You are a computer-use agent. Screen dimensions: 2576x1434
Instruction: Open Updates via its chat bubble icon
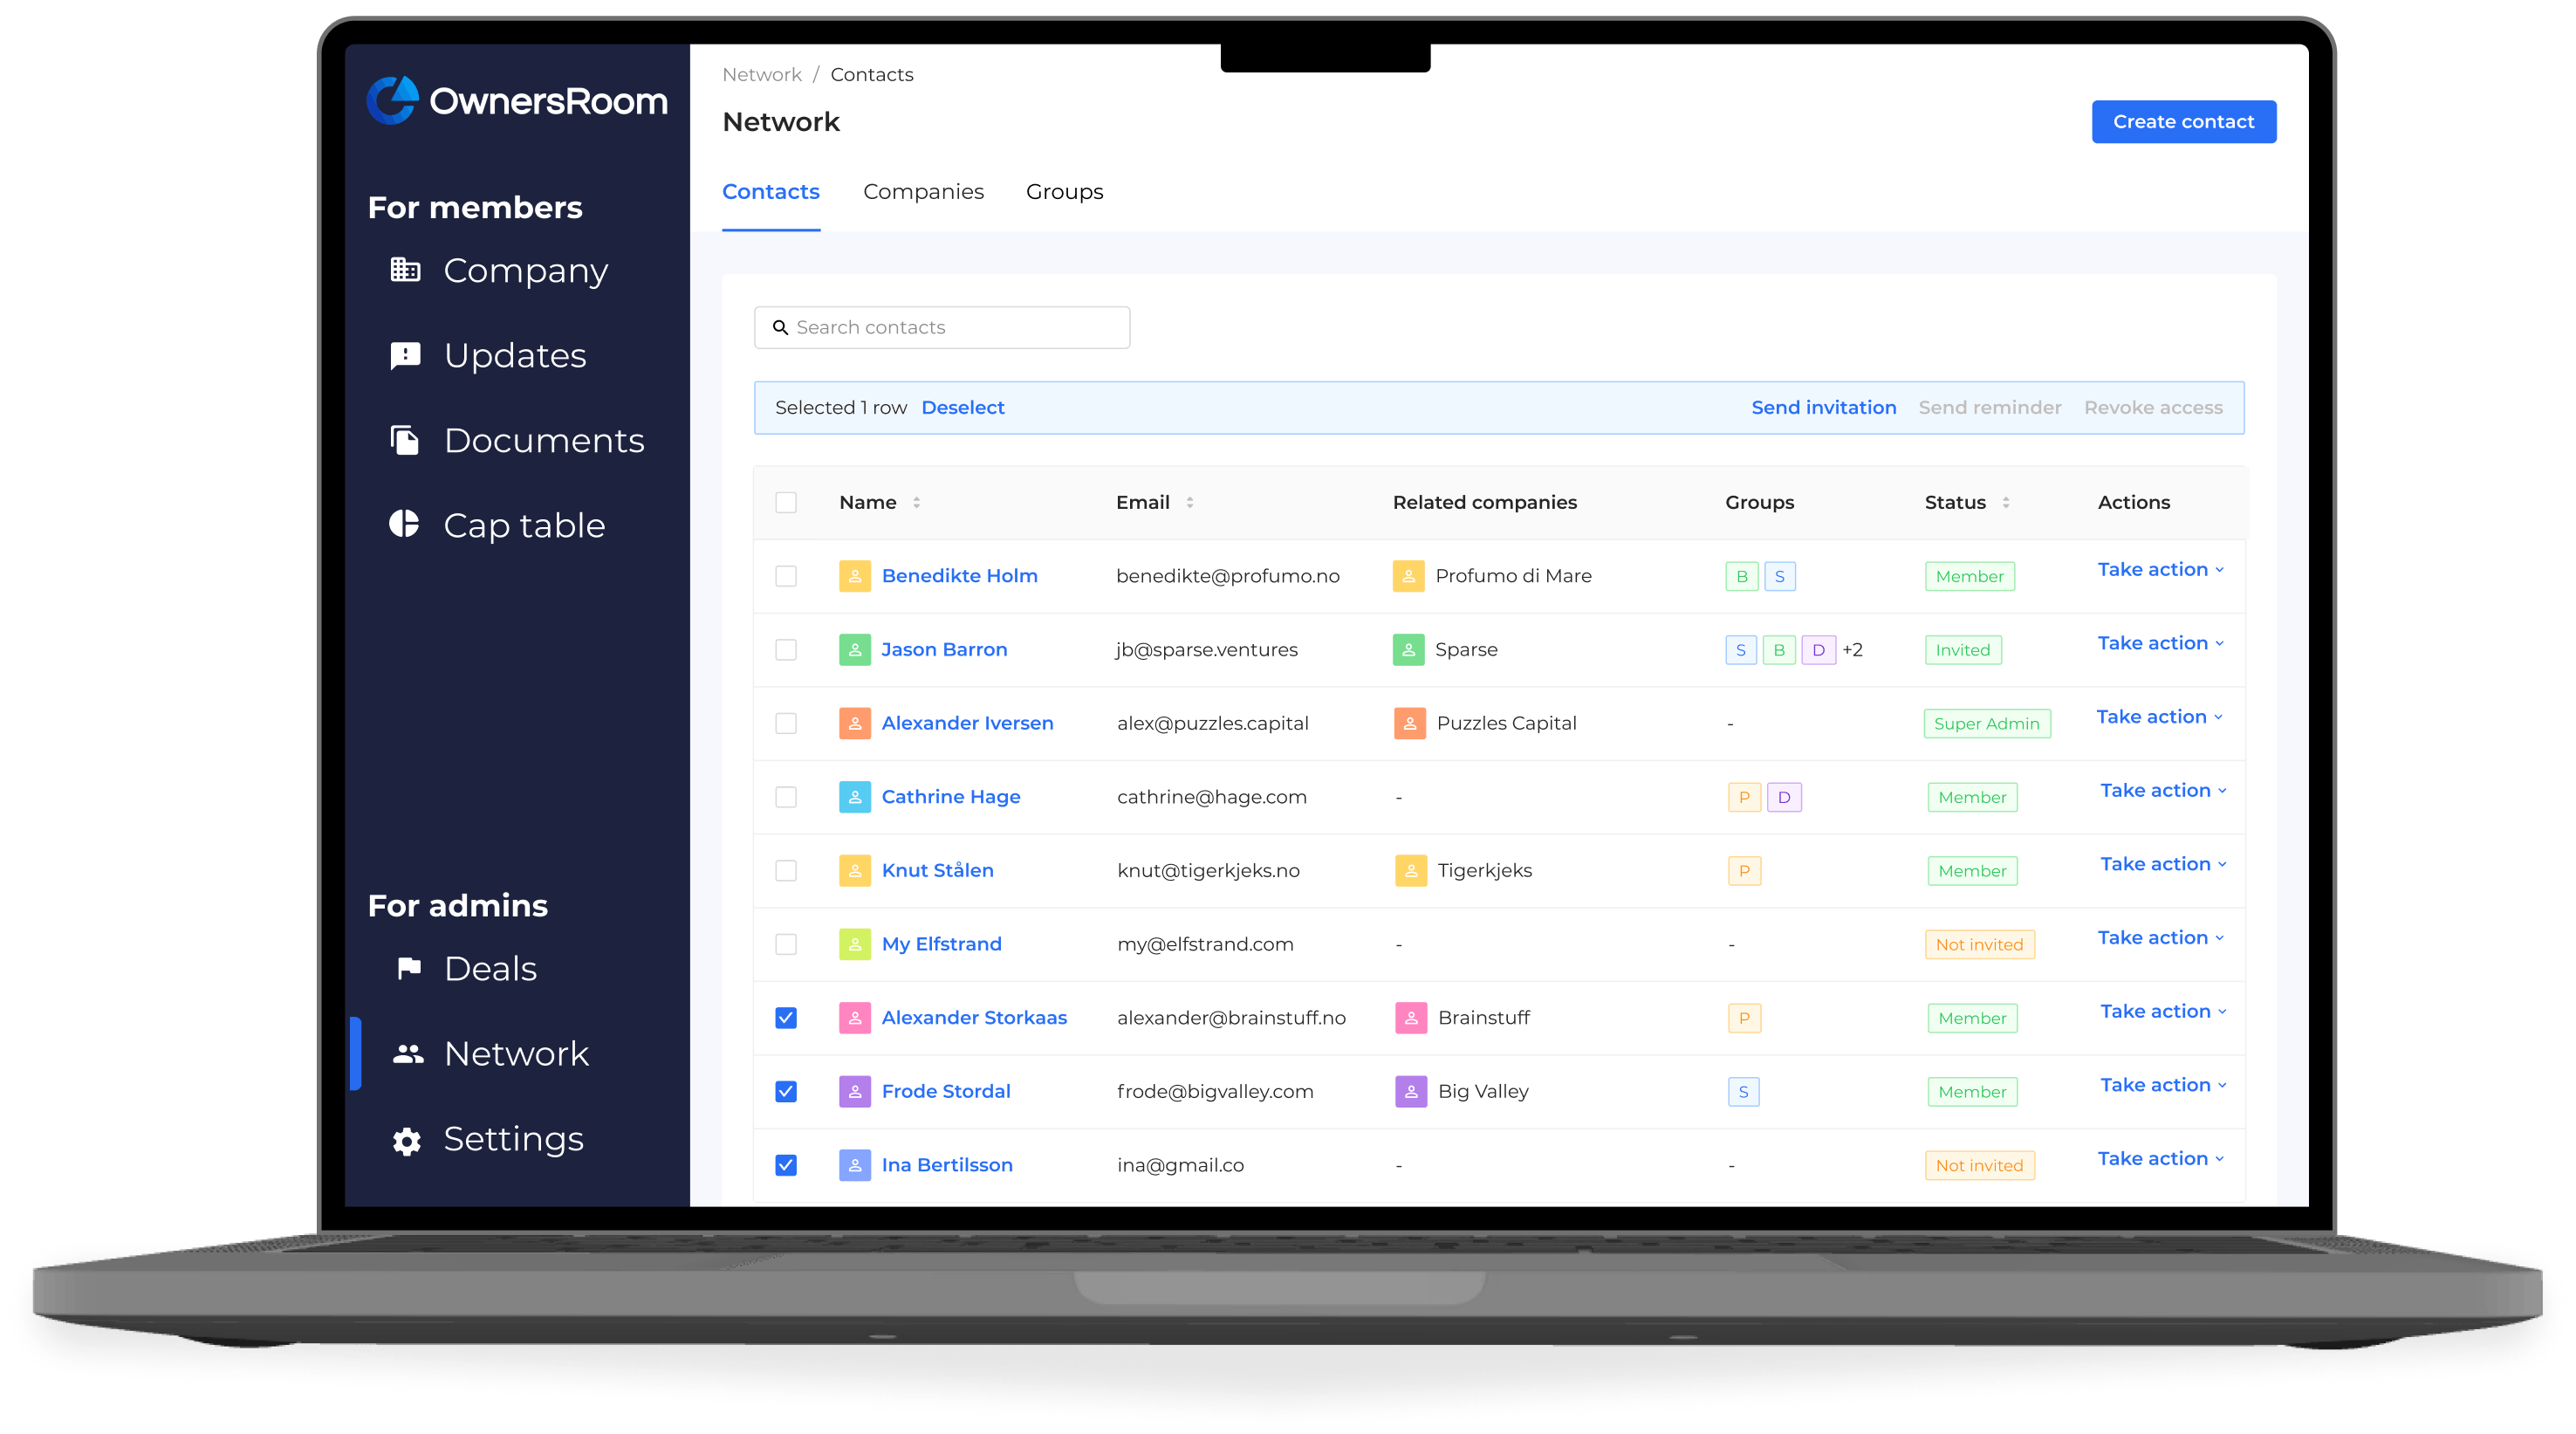click(405, 356)
